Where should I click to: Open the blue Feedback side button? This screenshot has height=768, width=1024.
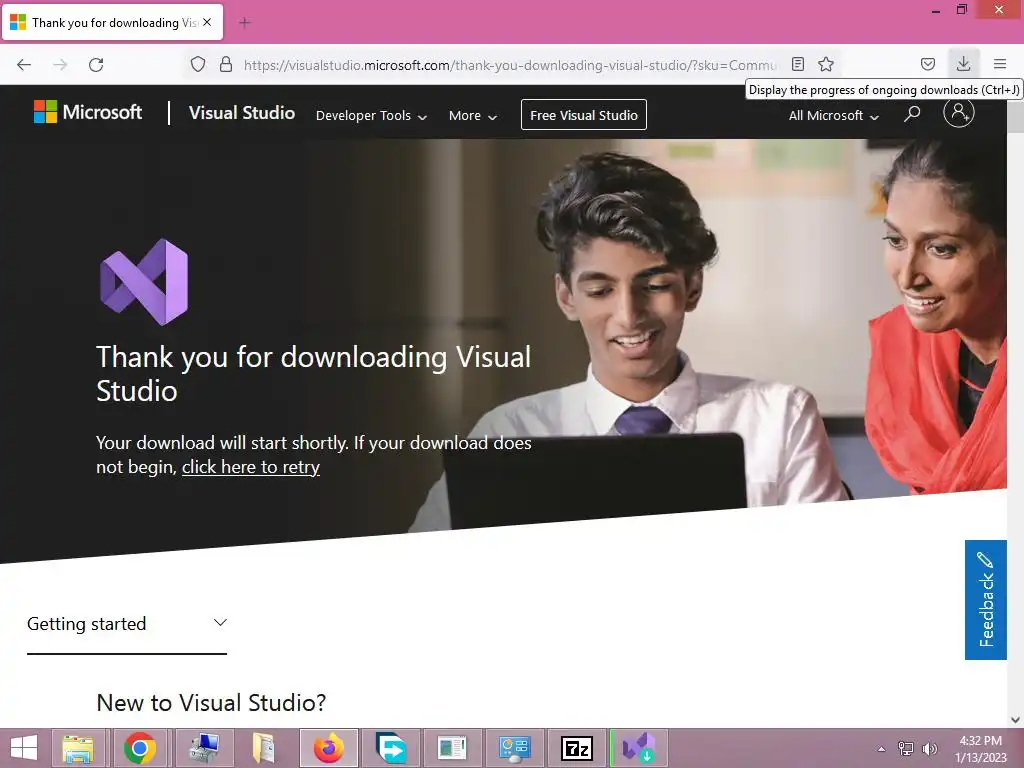click(985, 600)
